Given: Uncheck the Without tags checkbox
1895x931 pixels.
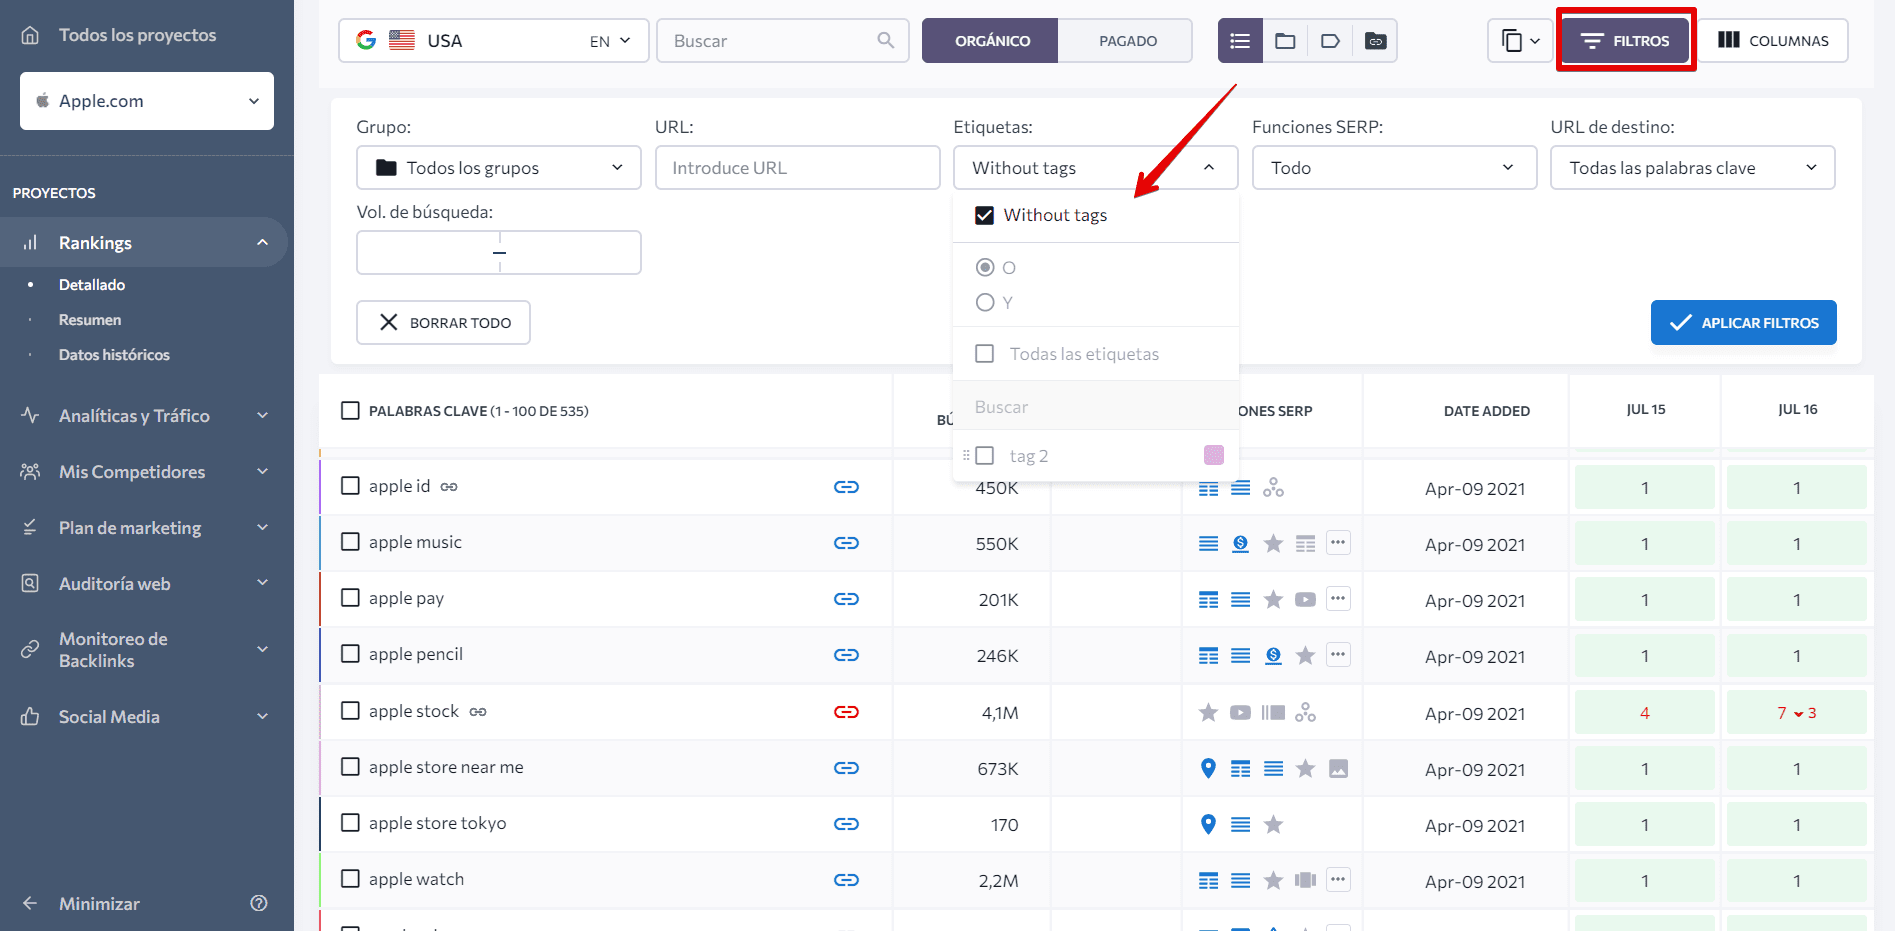Looking at the screenshot, I should [x=985, y=215].
